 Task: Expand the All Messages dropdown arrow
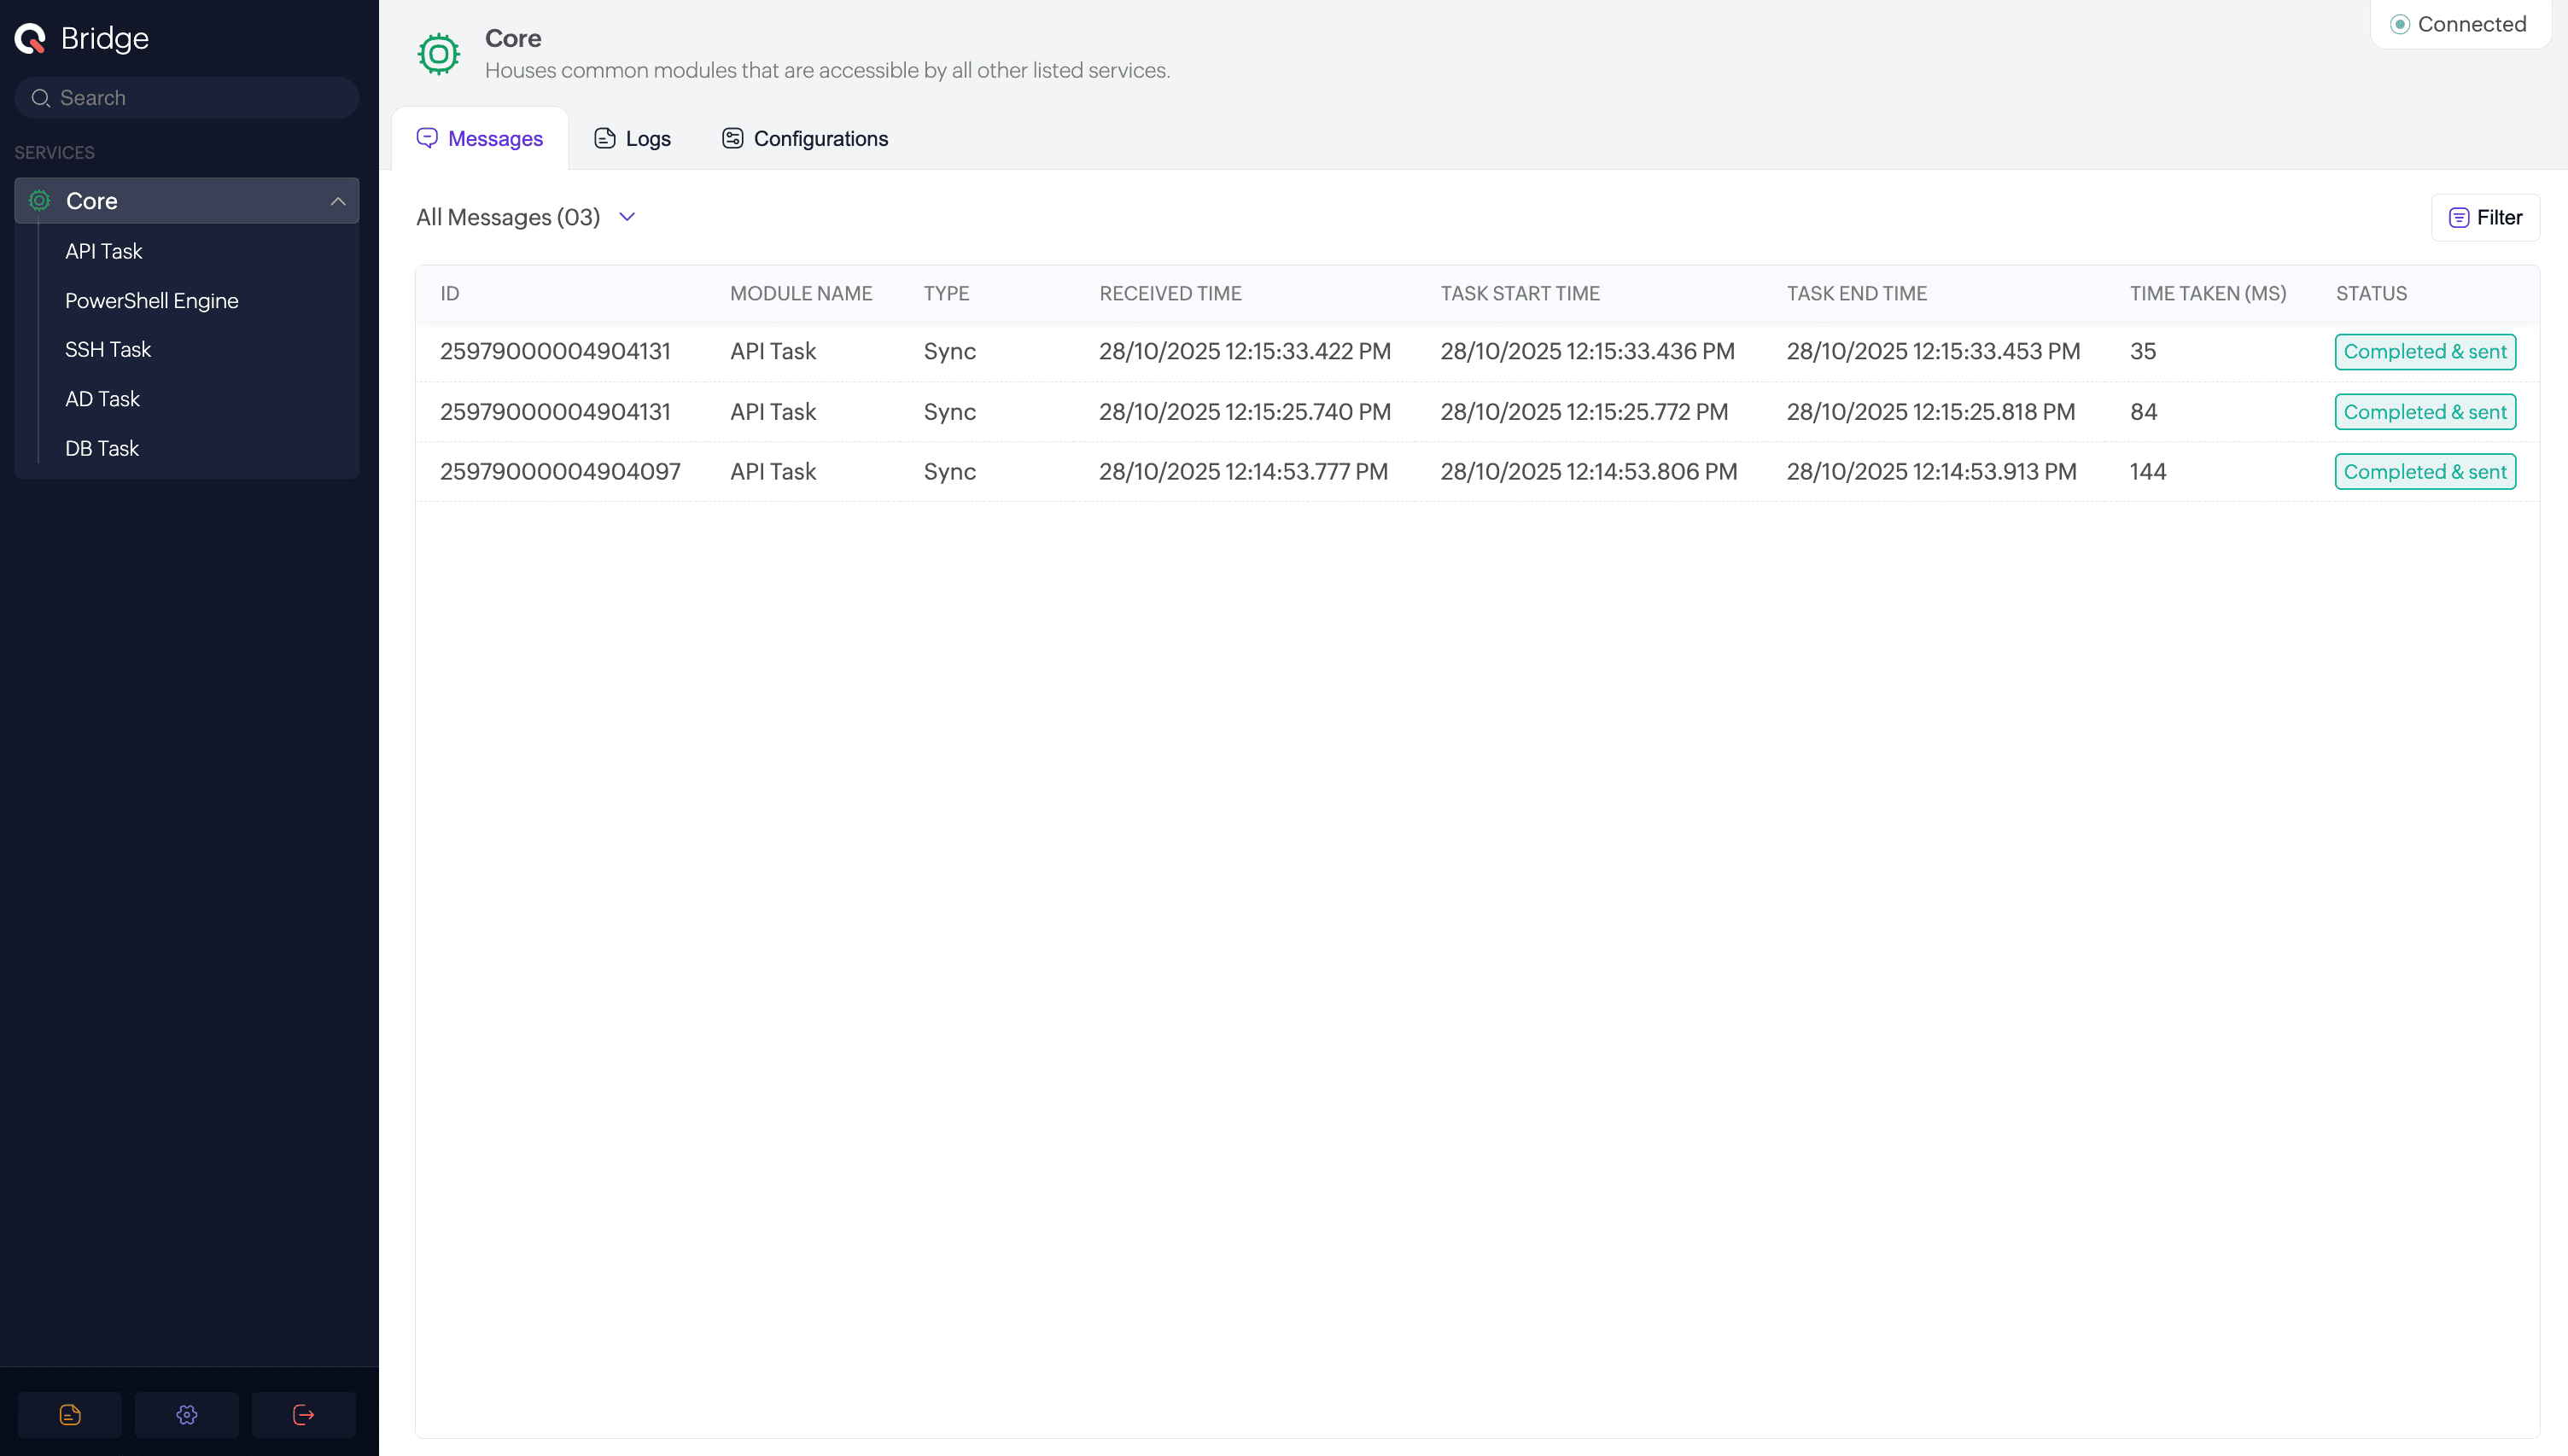pyautogui.click(x=627, y=217)
